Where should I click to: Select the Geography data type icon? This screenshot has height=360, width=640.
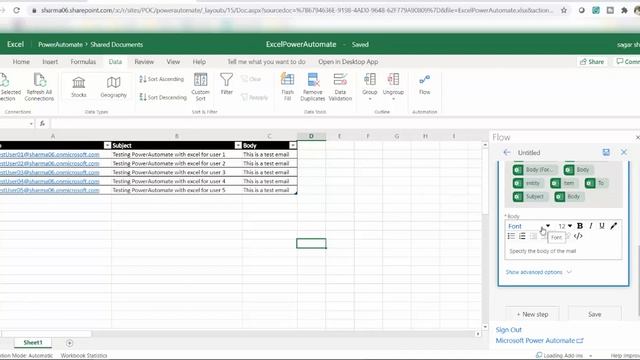113,87
